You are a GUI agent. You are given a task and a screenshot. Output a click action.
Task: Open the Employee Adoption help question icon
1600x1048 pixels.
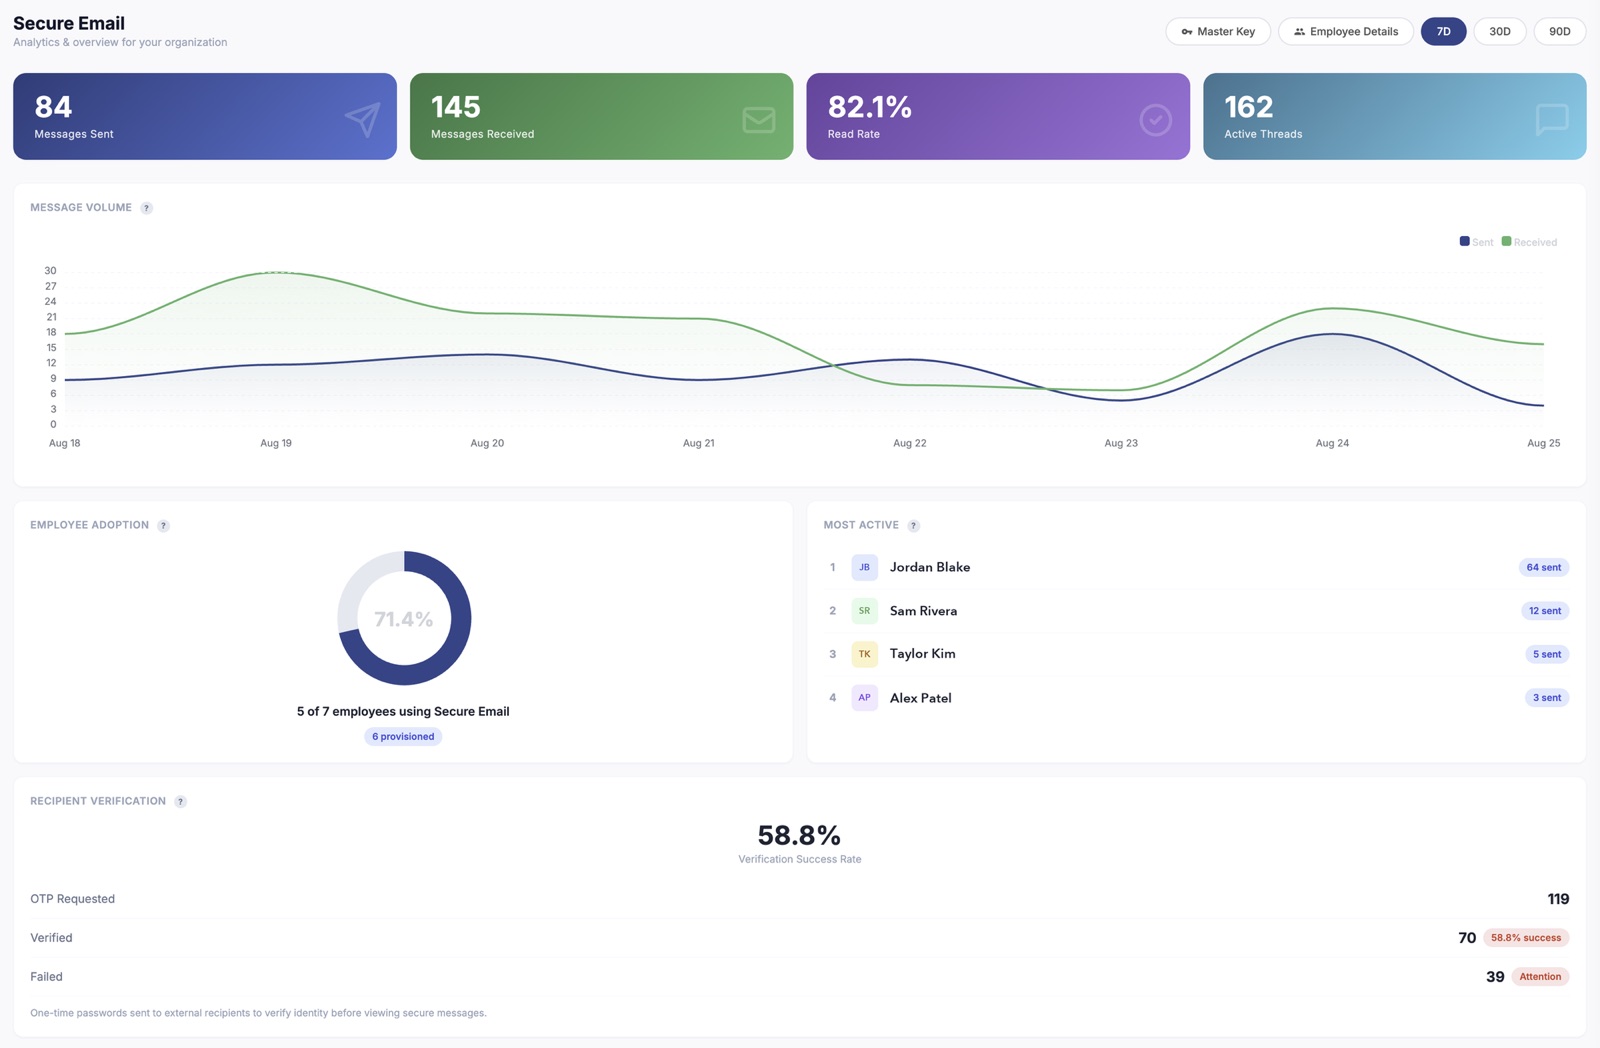coord(164,526)
